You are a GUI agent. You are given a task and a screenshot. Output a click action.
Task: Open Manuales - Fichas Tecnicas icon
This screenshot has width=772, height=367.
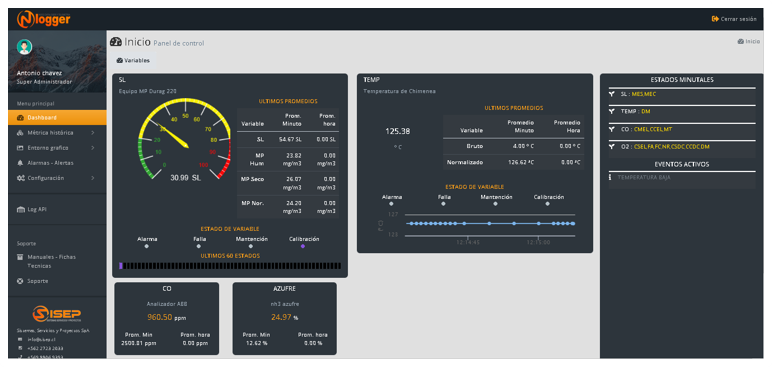point(21,257)
